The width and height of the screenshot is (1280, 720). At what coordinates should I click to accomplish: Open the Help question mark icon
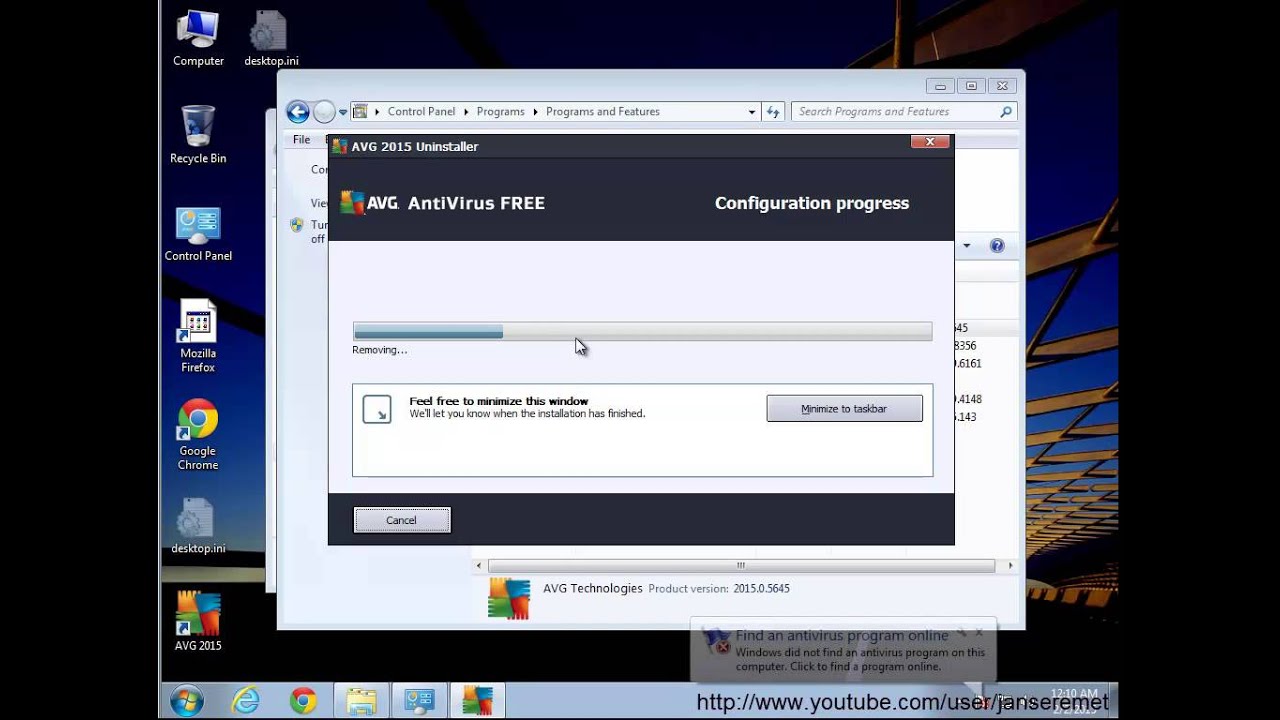tap(996, 245)
